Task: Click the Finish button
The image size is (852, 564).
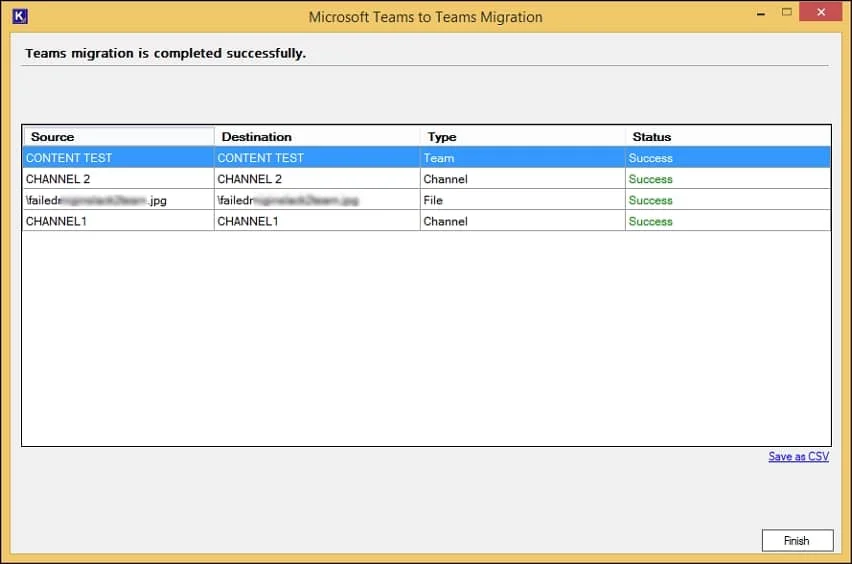Action: (797, 541)
